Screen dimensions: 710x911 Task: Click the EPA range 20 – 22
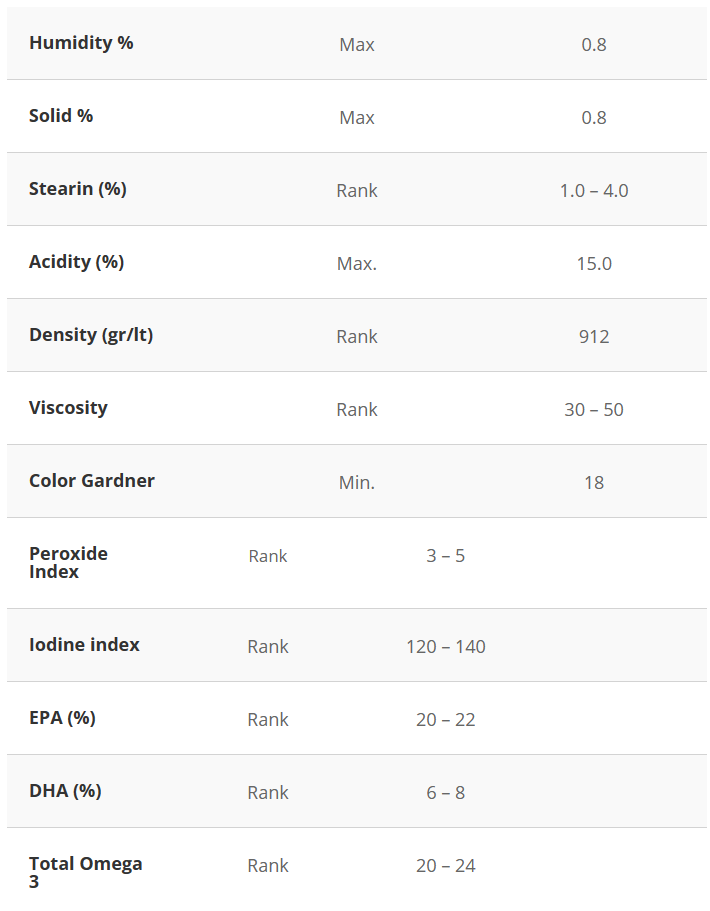[x=446, y=720]
